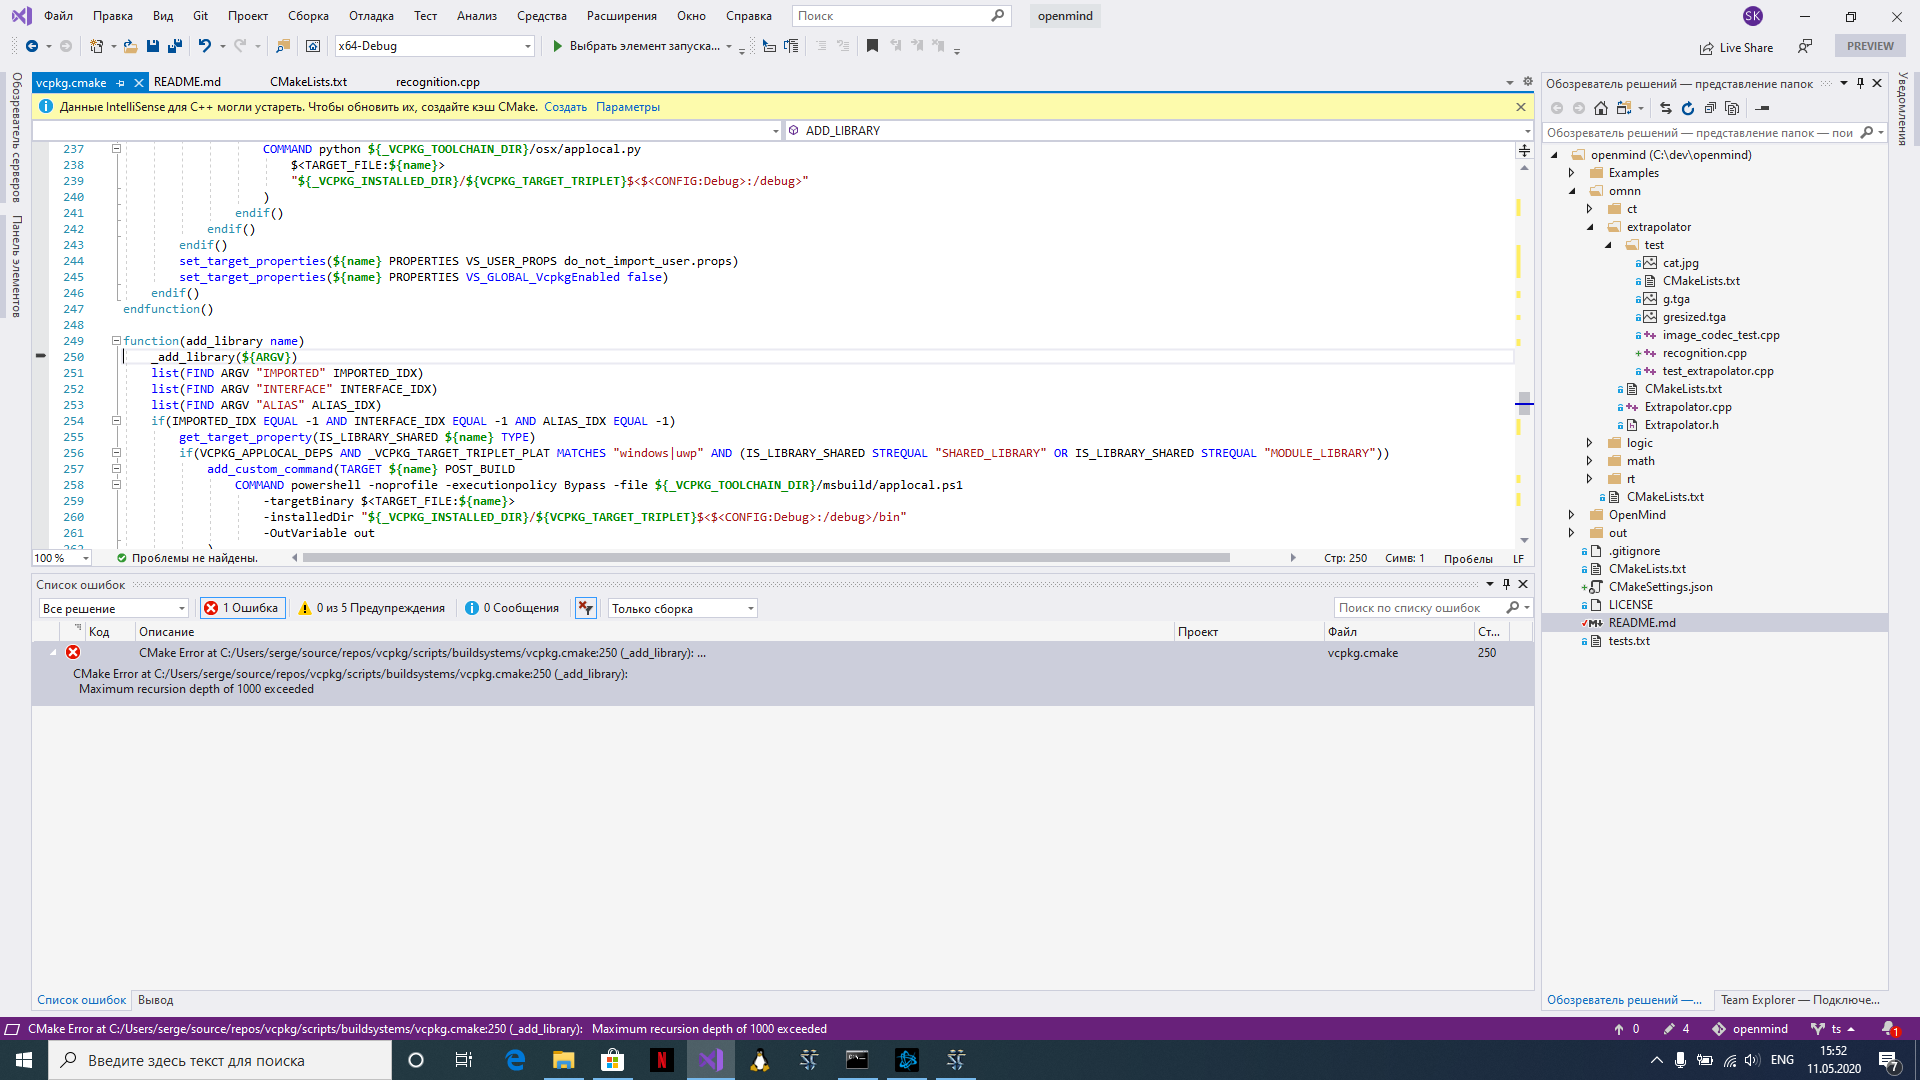
Task: Start debugging with the green play arrow
Action: [x=556, y=46]
